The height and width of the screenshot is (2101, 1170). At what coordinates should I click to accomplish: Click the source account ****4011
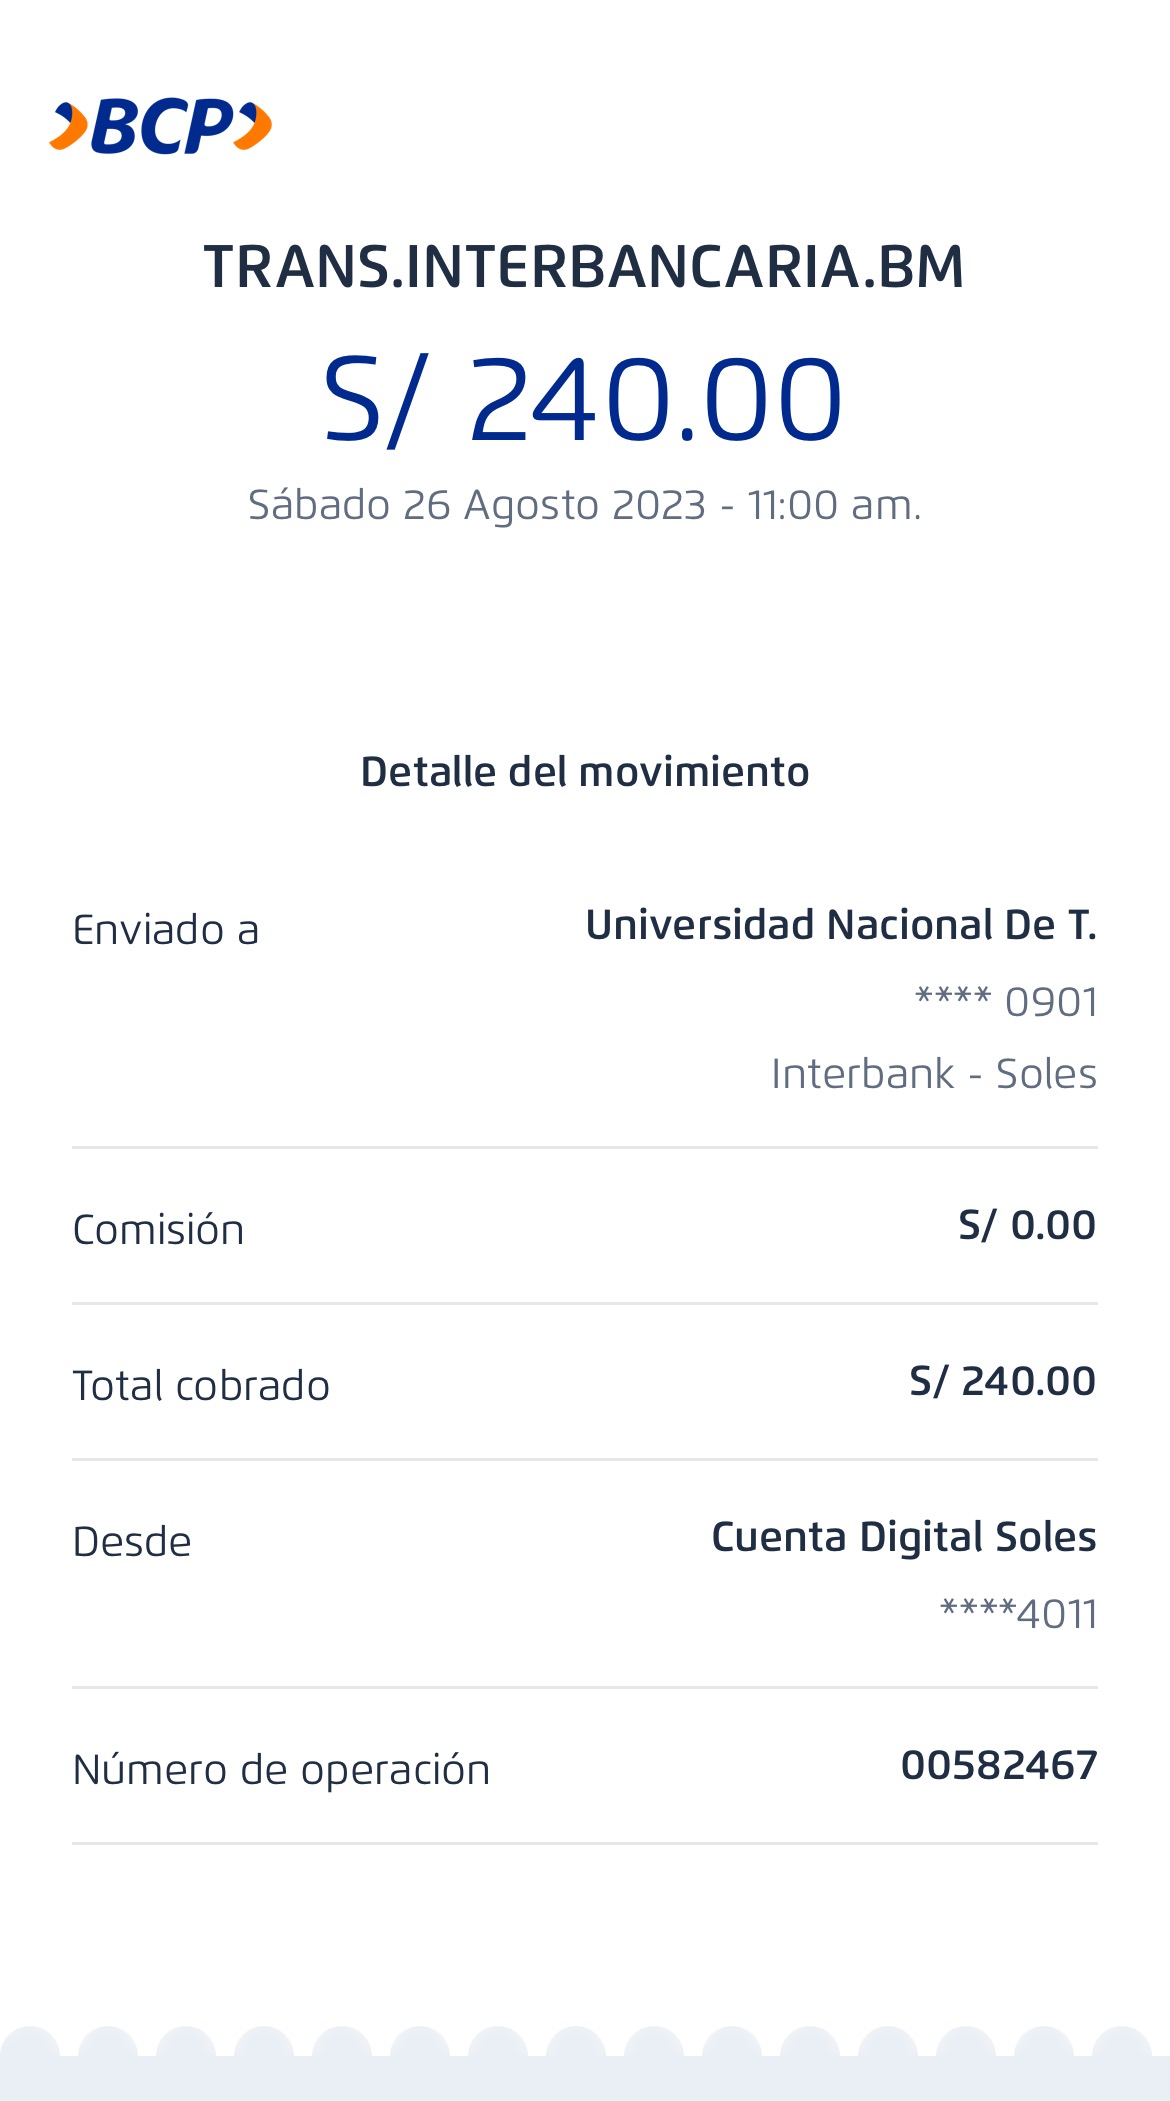pos(1018,1613)
